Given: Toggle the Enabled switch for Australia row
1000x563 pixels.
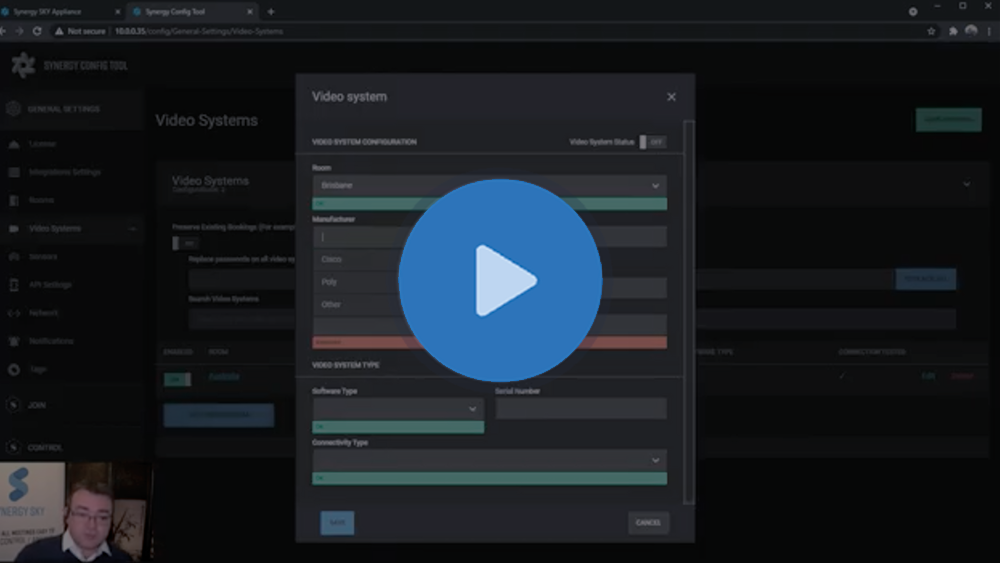Looking at the screenshot, I should click(x=177, y=379).
